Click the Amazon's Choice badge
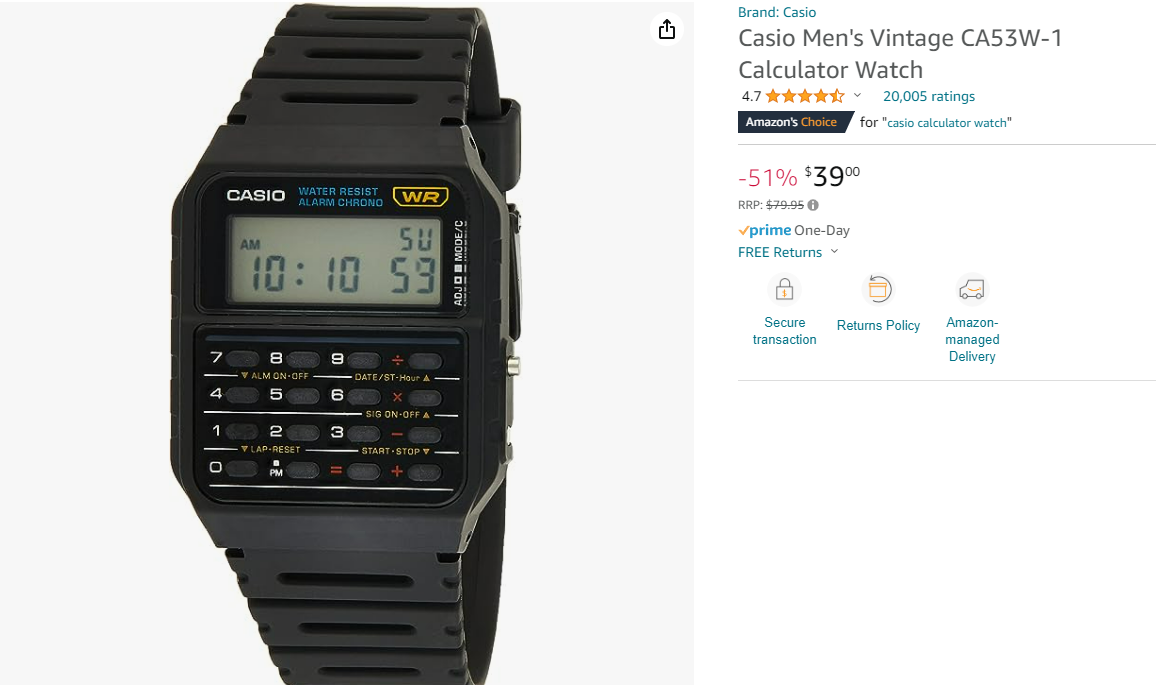The height and width of the screenshot is (685, 1156). click(795, 122)
